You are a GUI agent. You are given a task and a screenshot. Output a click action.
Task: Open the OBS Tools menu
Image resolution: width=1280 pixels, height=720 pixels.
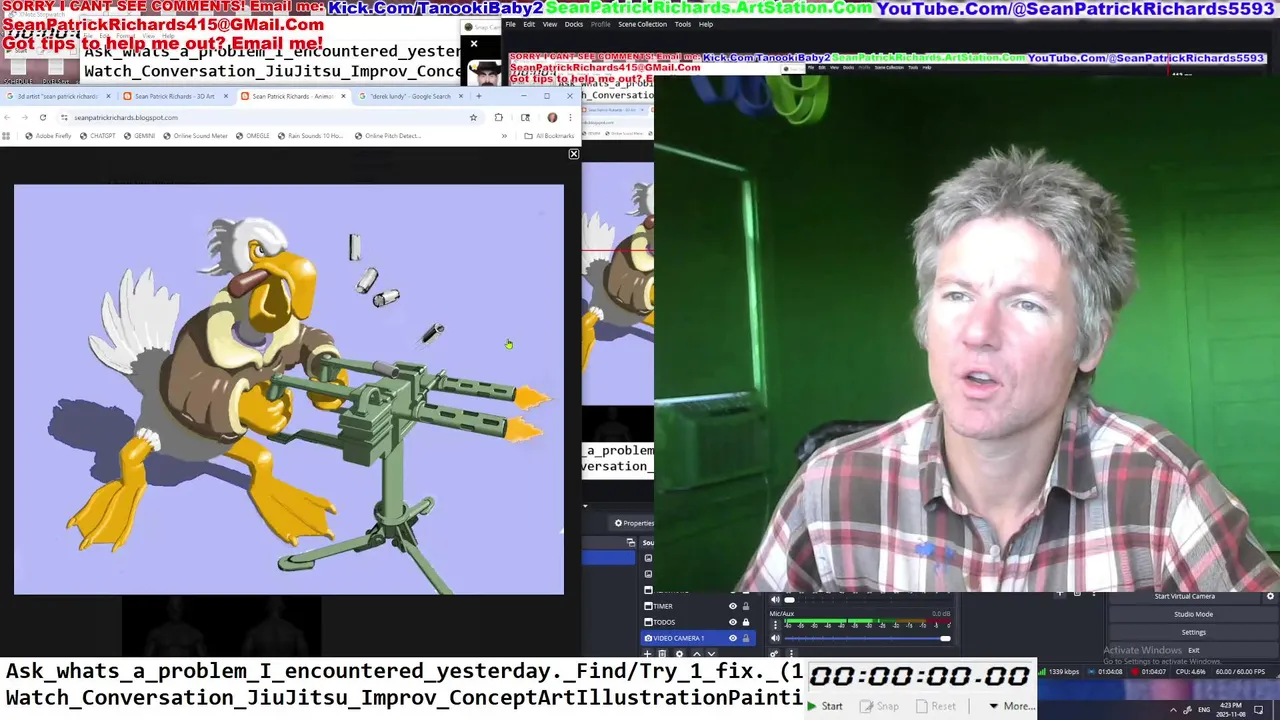683,24
